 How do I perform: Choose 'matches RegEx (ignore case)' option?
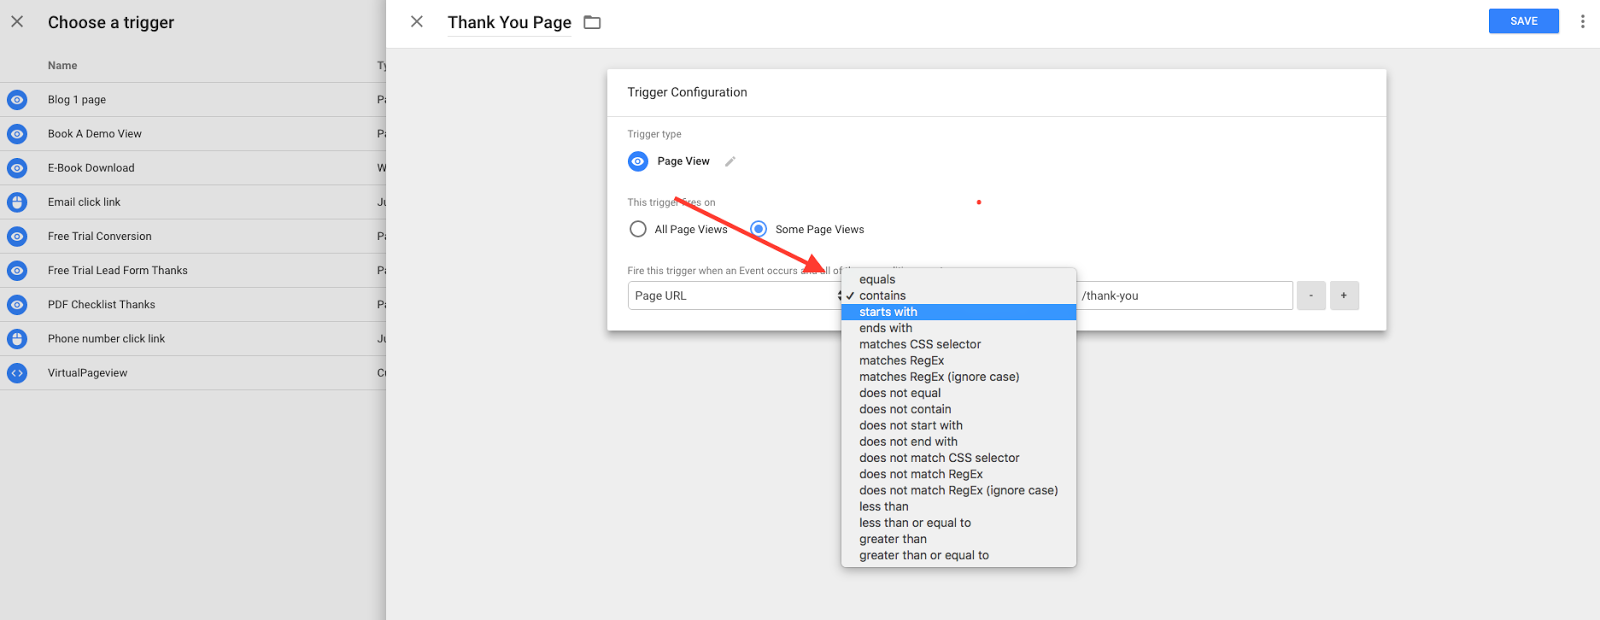click(959, 377)
